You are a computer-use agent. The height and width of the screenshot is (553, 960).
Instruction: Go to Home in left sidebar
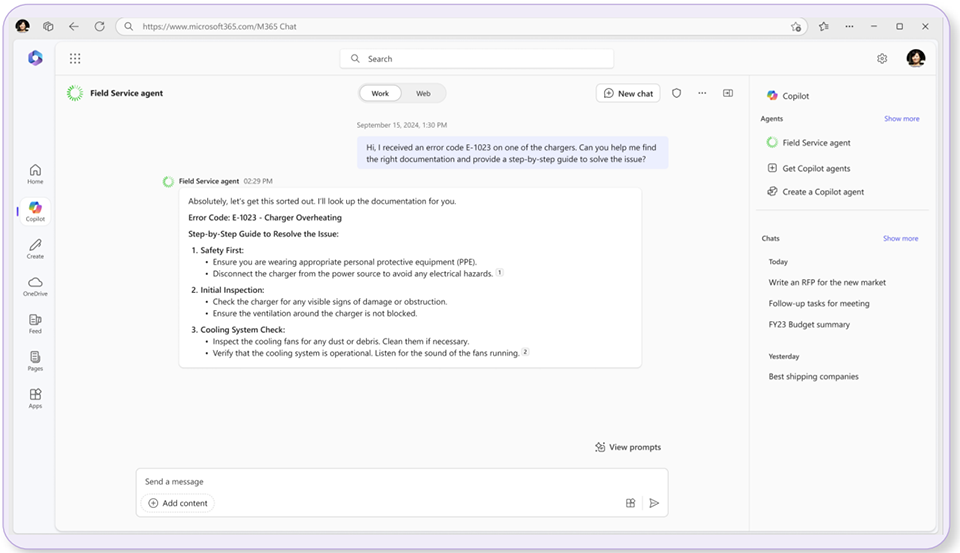pyautogui.click(x=35, y=174)
